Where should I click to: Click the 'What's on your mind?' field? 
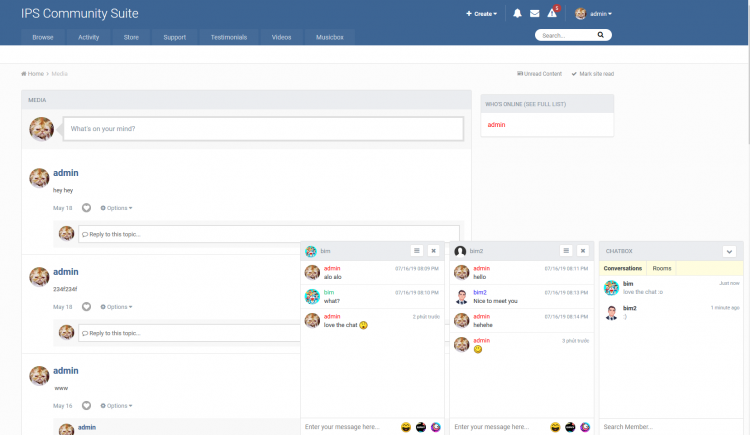[x=263, y=129]
